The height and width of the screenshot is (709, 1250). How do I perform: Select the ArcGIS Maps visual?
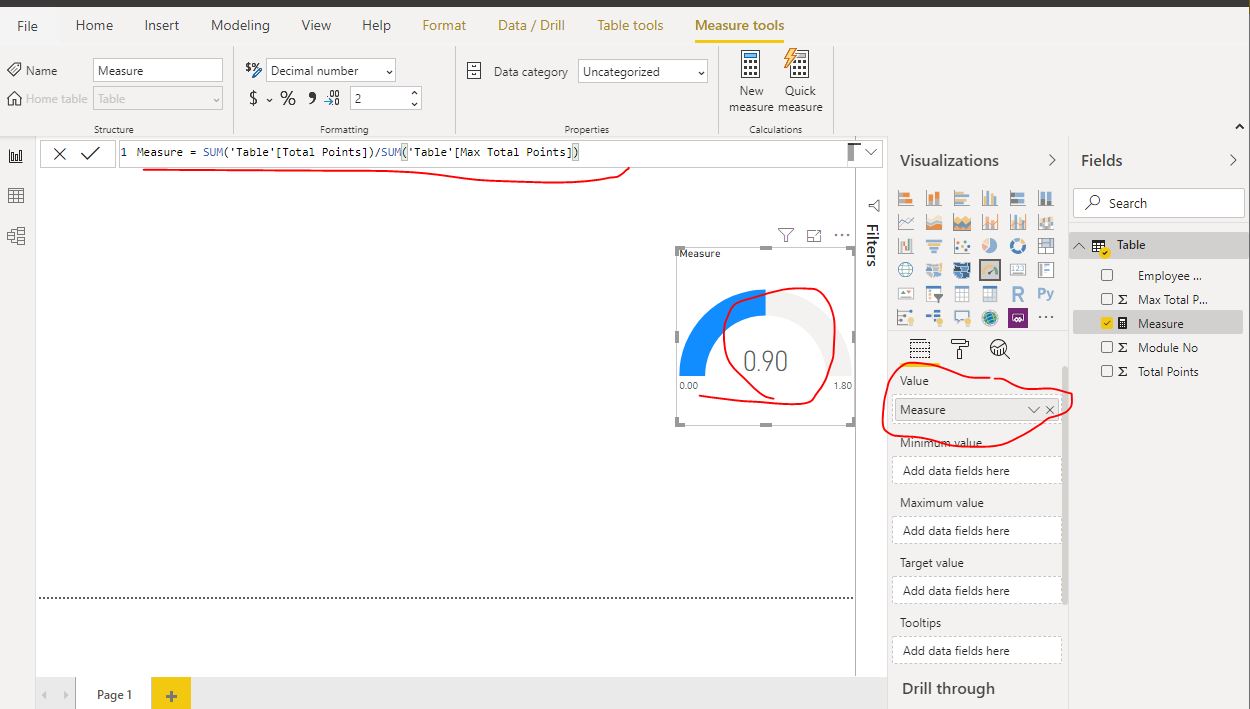click(990, 318)
